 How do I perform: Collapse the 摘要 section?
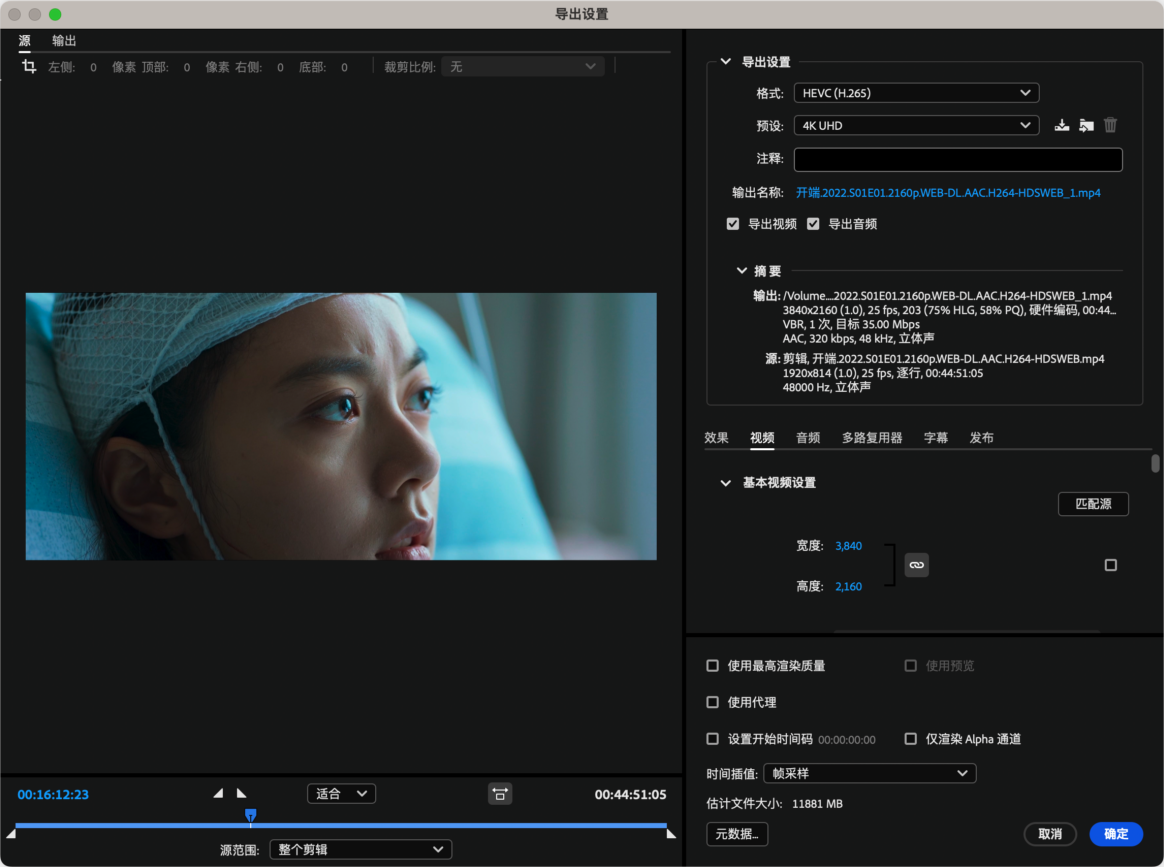point(741,271)
